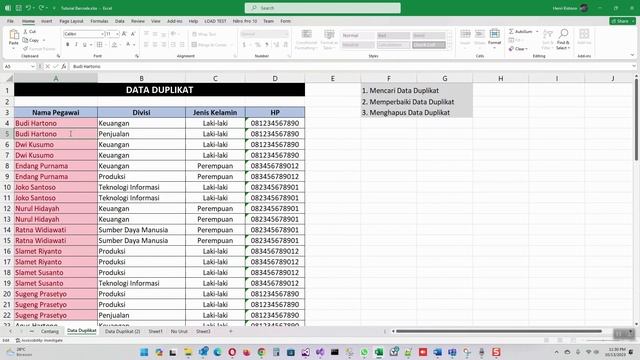The width and height of the screenshot is (640, 360).
Task: Click the Sort & Filter icon
Action: click(548, 34)
